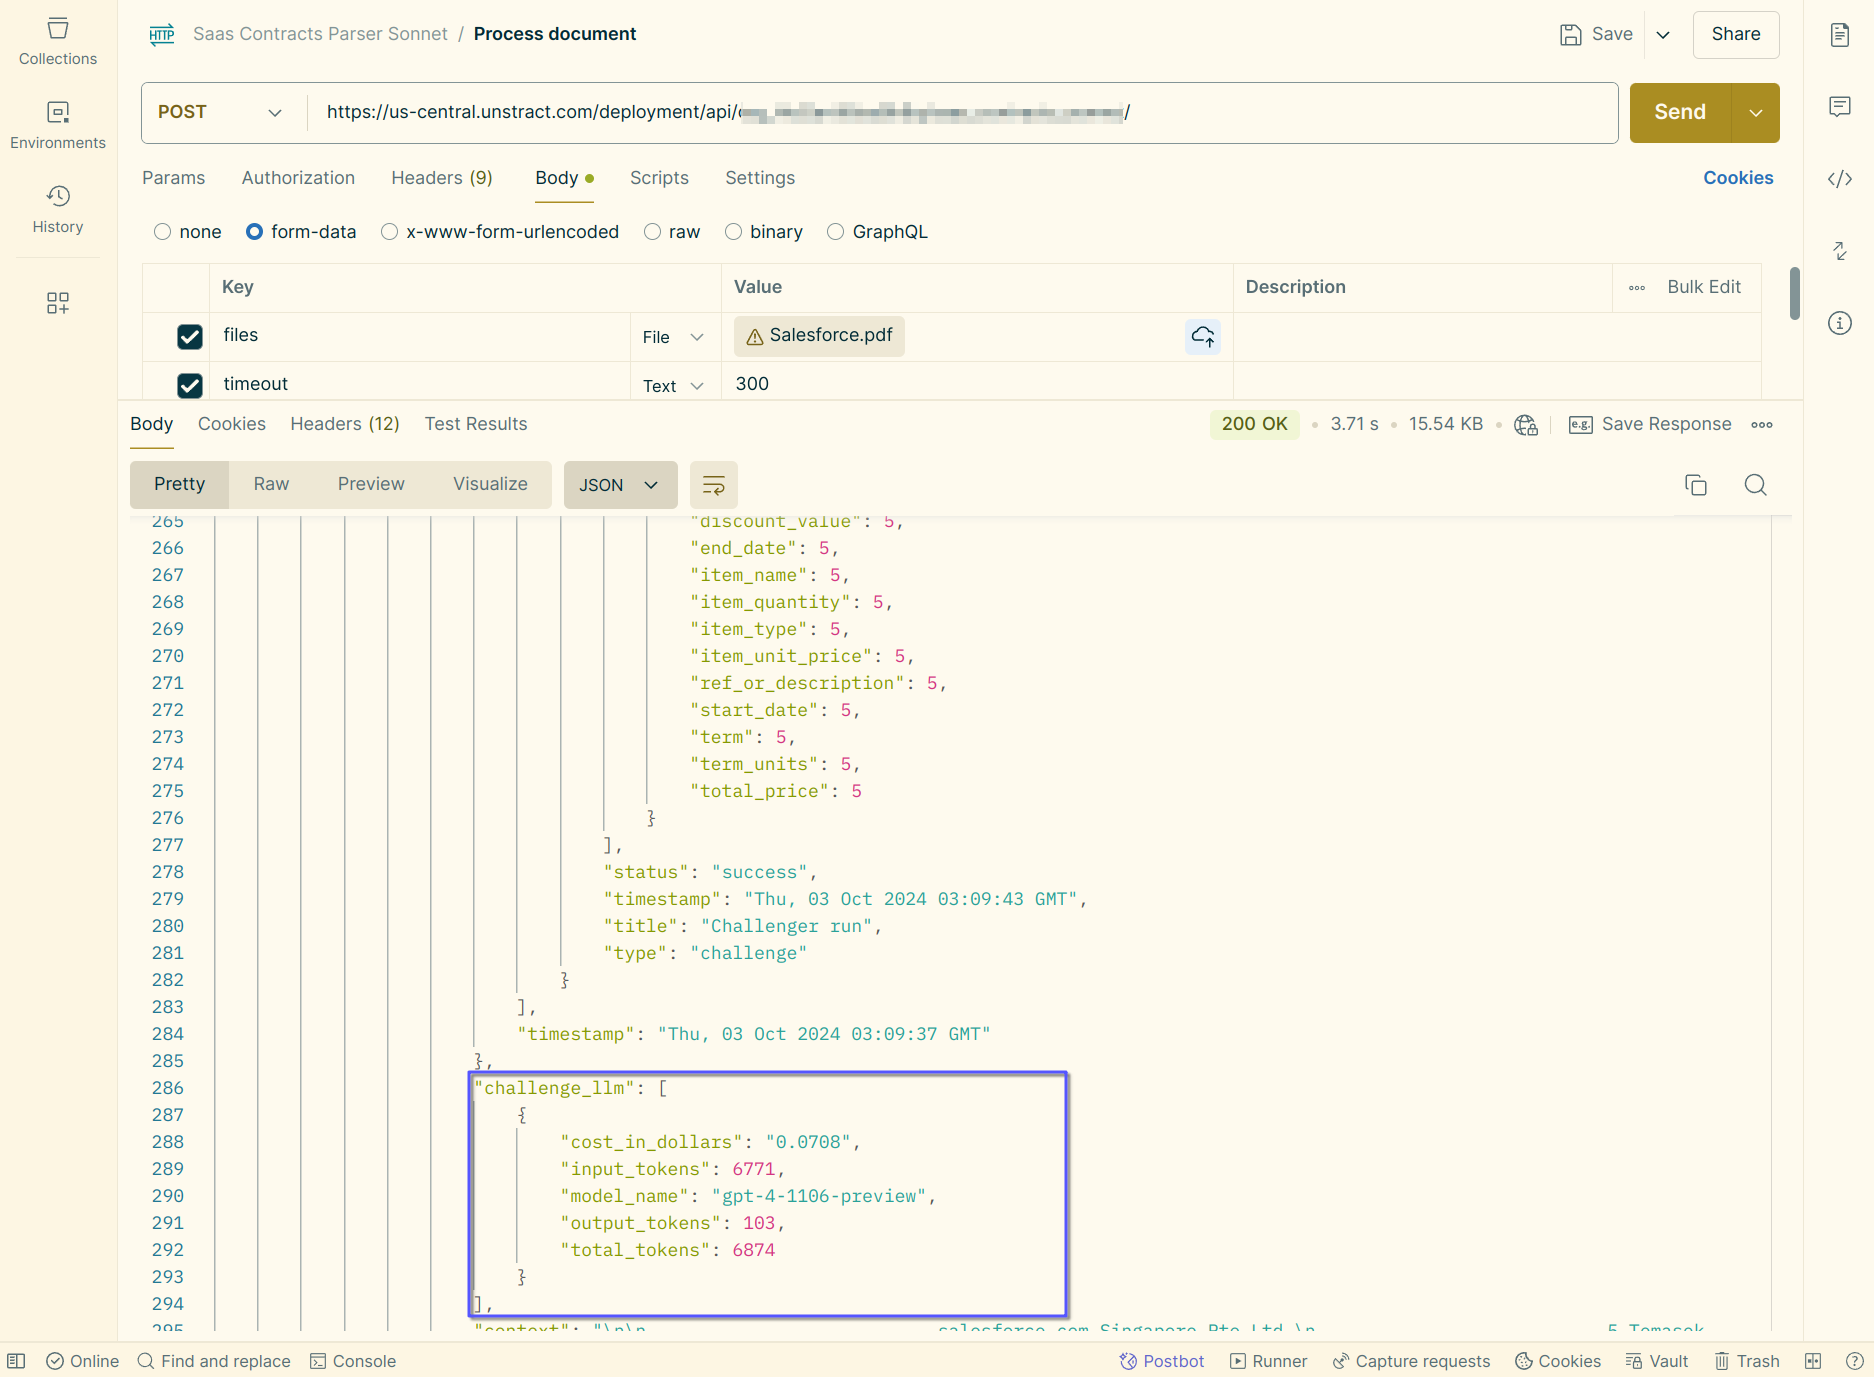Expand the Save options dropdown arrow
1874x1377 pixels.
click(x=1663, y=35)
